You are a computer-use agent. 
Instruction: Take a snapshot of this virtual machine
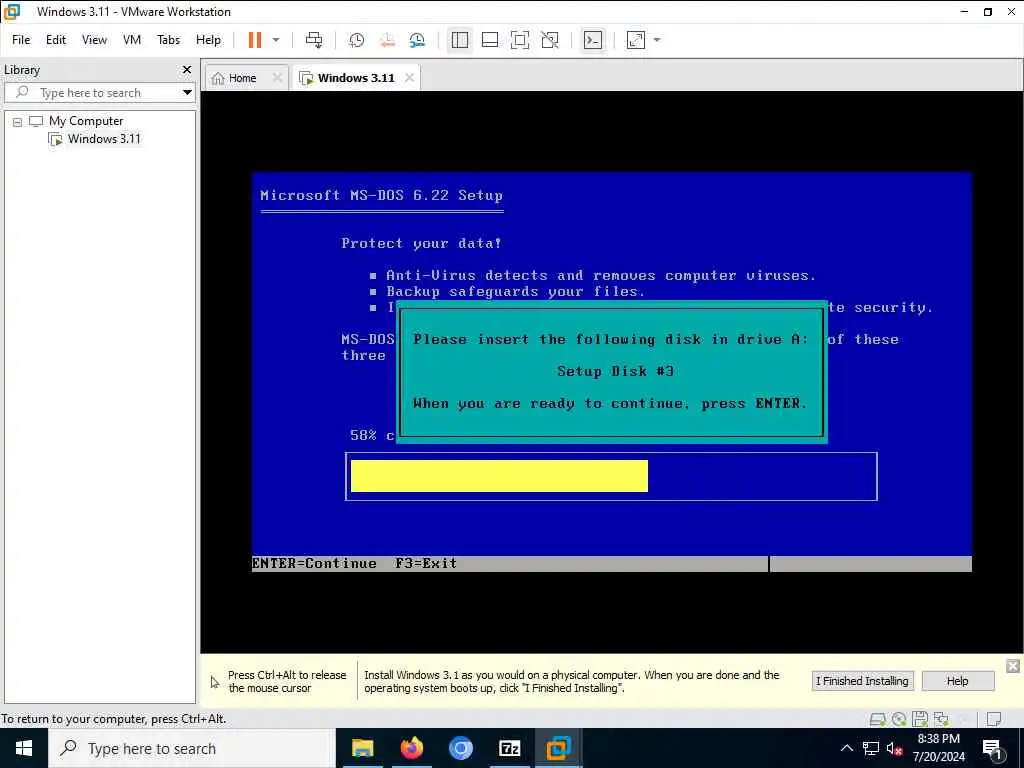(x=357, y=40)
